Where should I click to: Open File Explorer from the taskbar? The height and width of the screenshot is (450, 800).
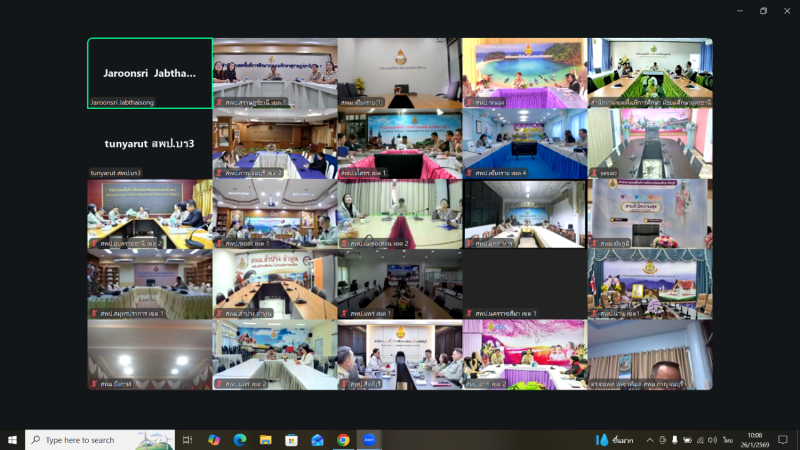point(266,440)
